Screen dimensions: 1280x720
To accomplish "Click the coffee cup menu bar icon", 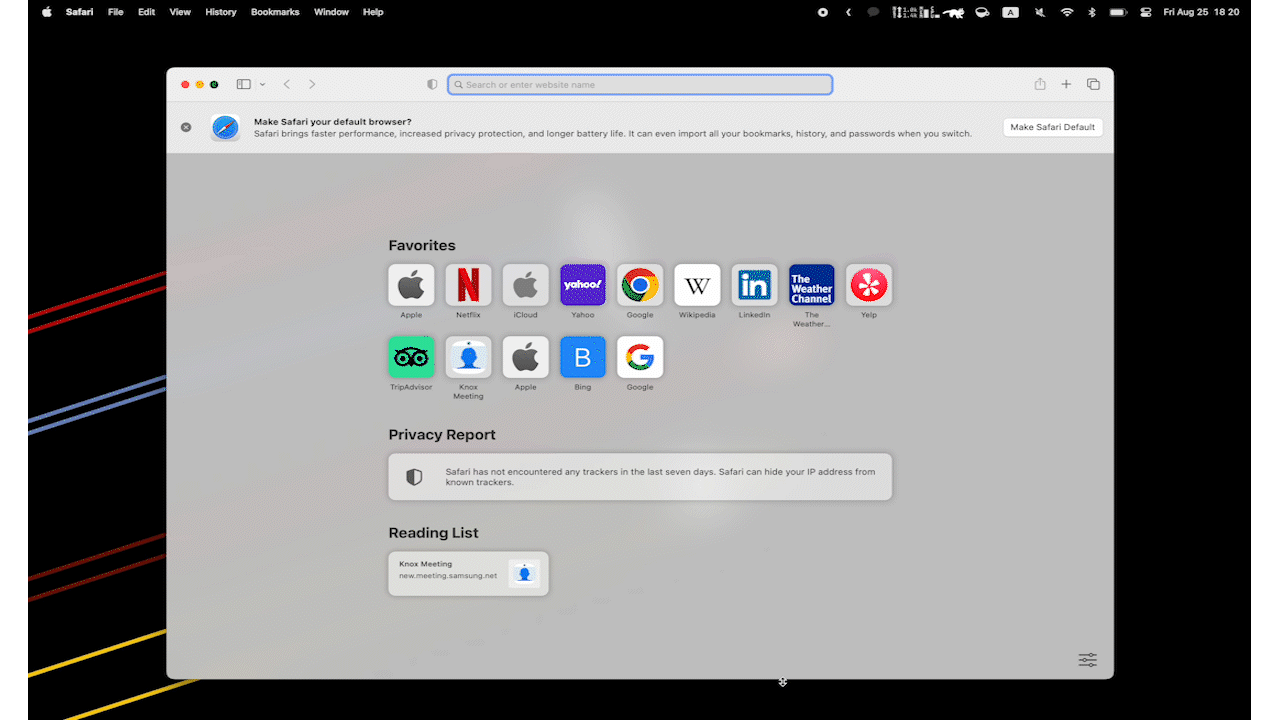I will 982,12.
